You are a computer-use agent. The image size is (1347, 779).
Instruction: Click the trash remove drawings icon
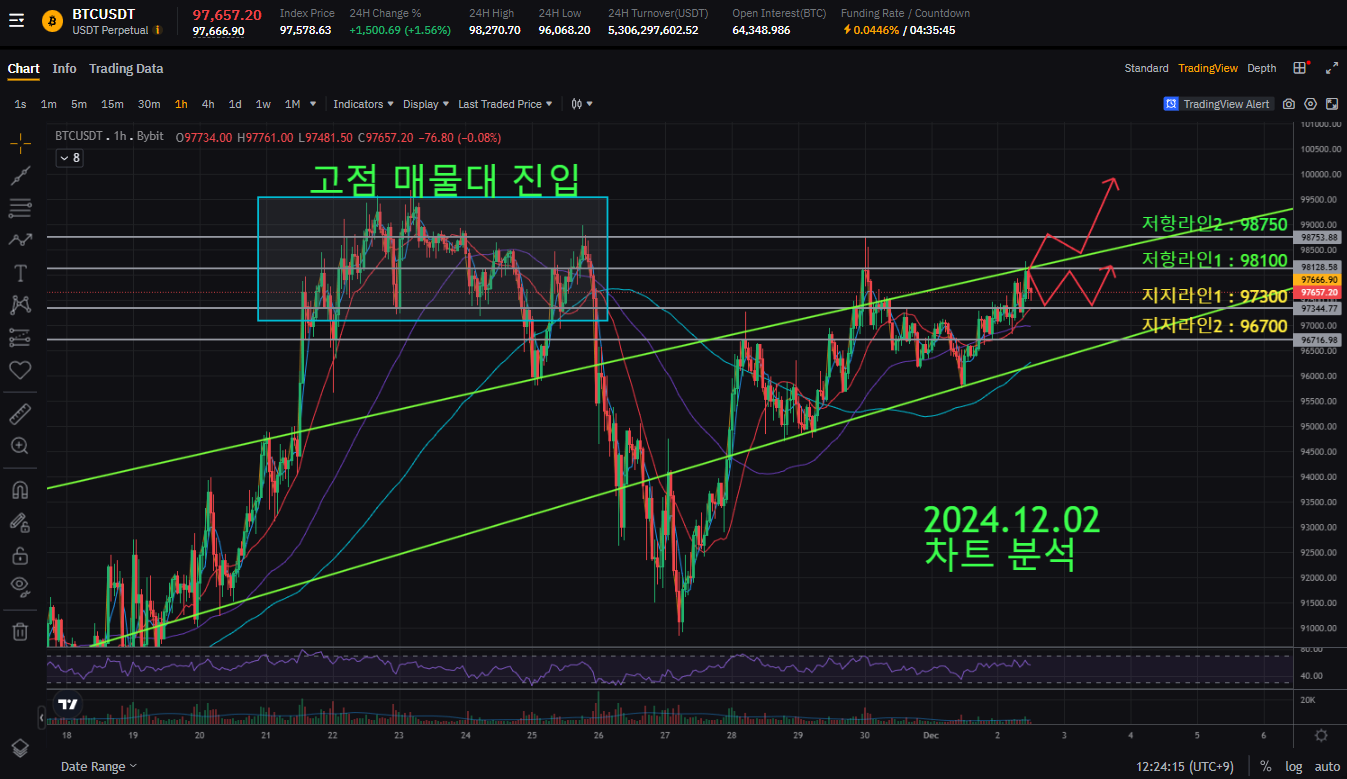[20, 630]
